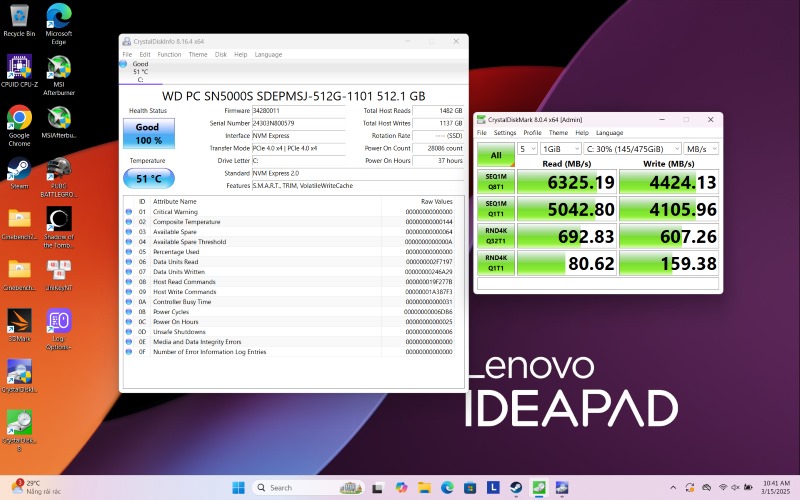The width and height of the screenshot is (800, 500).
Task: Open the MSIAfterbu... desktop shortcut
Action: (x=59, y=122)
